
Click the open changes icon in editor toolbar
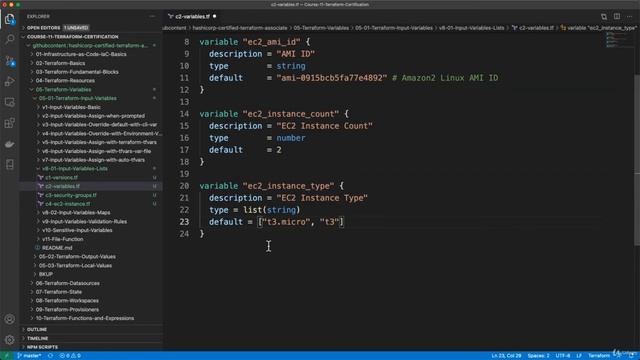click(604, 16)
